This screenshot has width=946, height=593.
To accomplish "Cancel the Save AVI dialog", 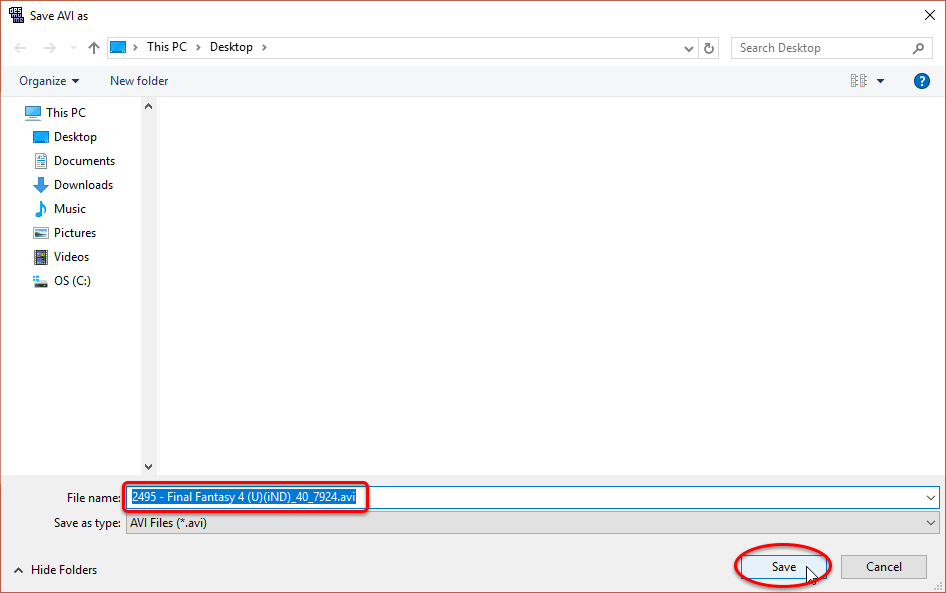I will click(x=884, y=567).
